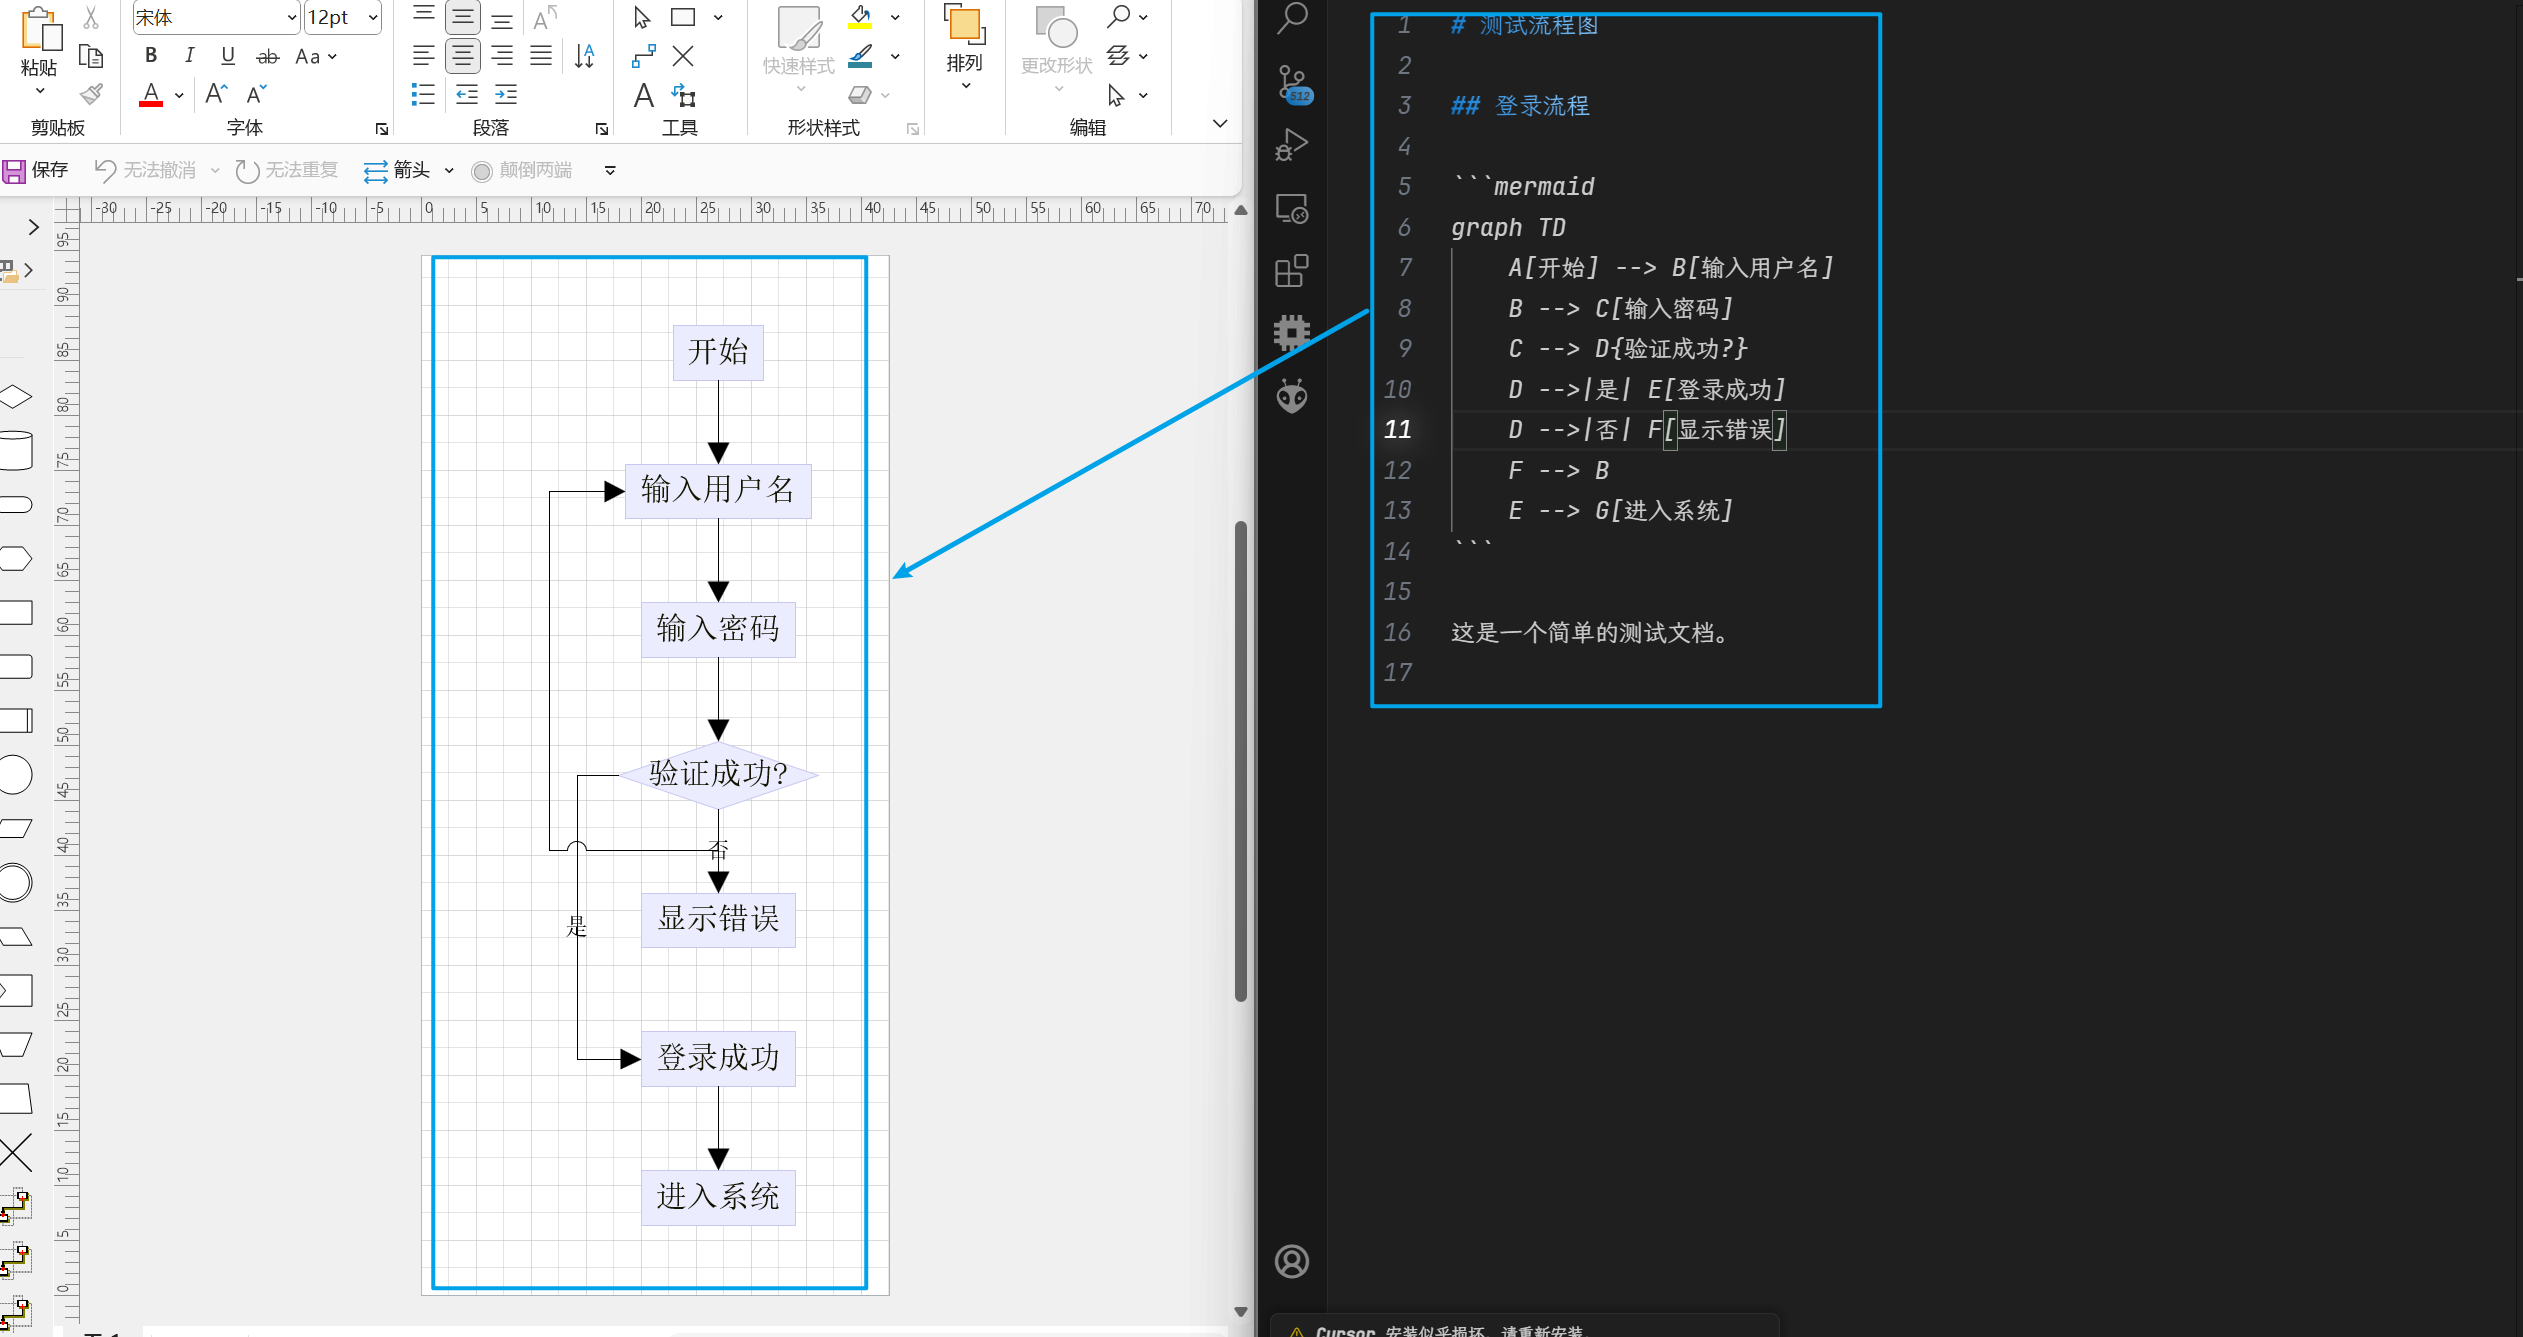Open Source Control panel
This screenshot has height=1337, width=2523.
pos(1291,83)
